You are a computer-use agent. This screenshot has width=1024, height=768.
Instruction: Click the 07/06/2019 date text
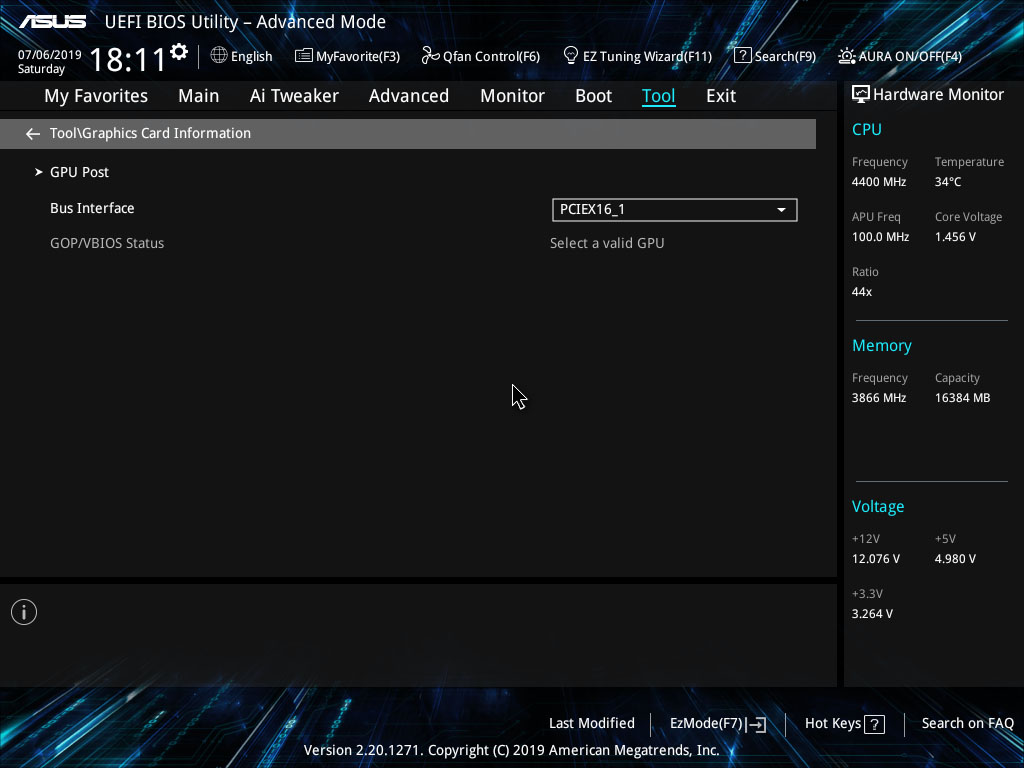coord(50,55)
